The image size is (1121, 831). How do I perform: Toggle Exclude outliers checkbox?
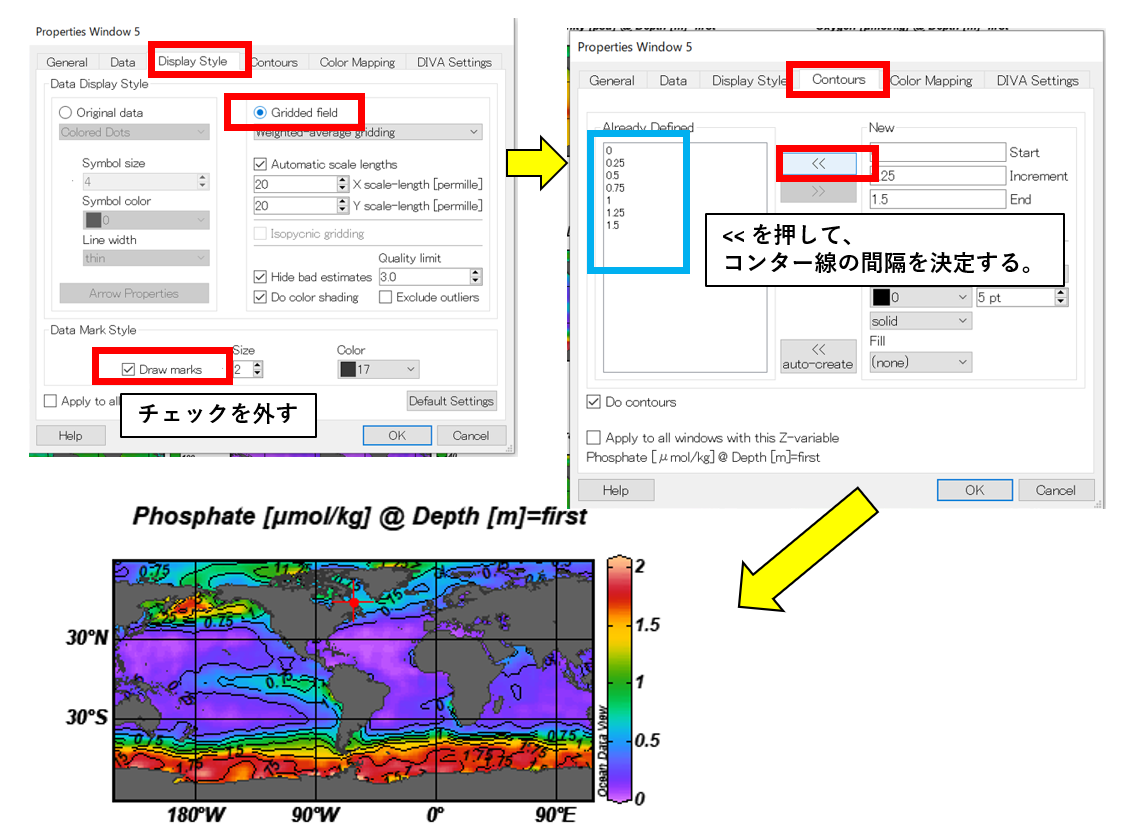click(x=385, y=297)
